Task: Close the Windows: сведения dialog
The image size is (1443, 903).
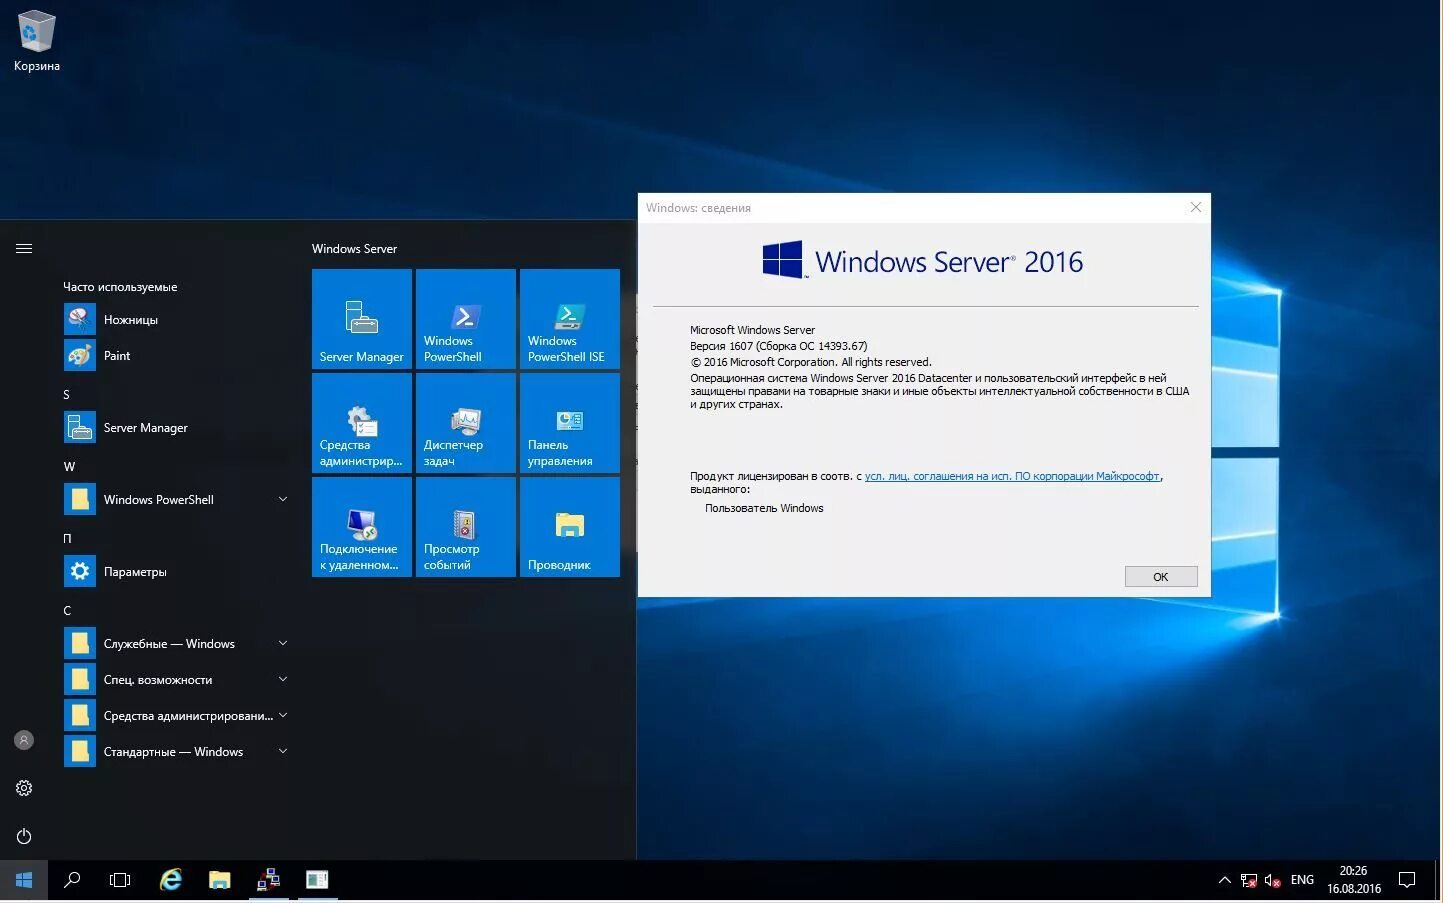Action: [1195, 207]
